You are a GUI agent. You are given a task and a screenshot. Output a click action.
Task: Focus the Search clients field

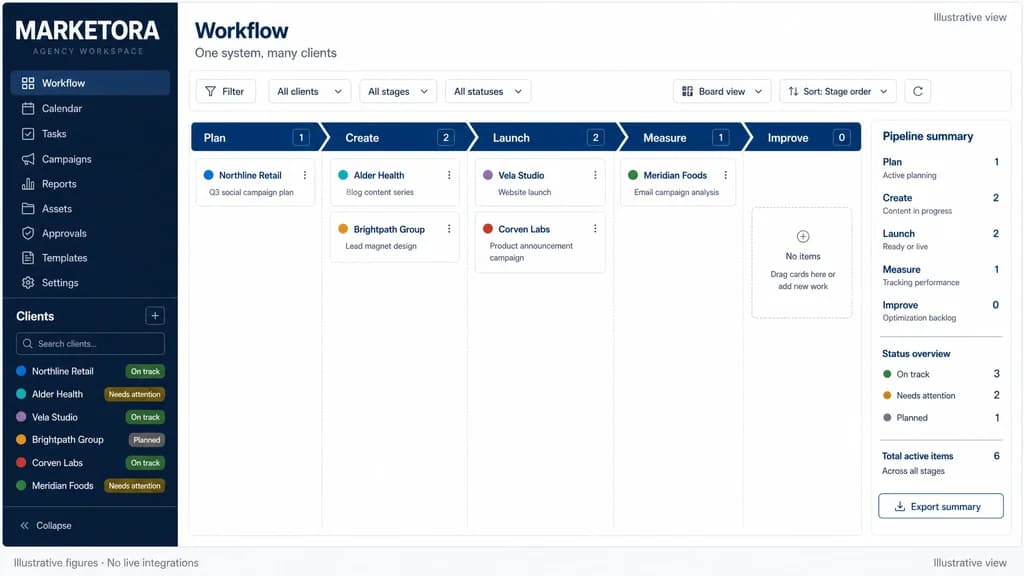[90, 344]
